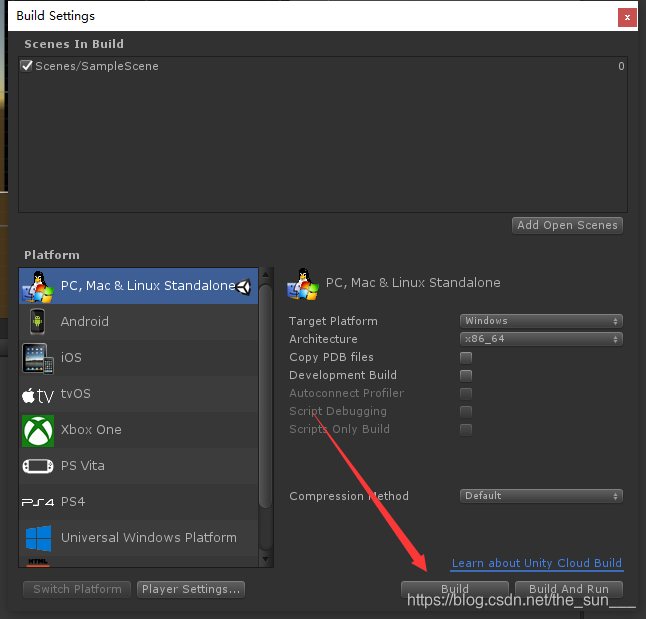The height and width of the screenshot is (619, 646).
Task: Click the green Xbox One logo icon
Action: [x=38, y=431]
